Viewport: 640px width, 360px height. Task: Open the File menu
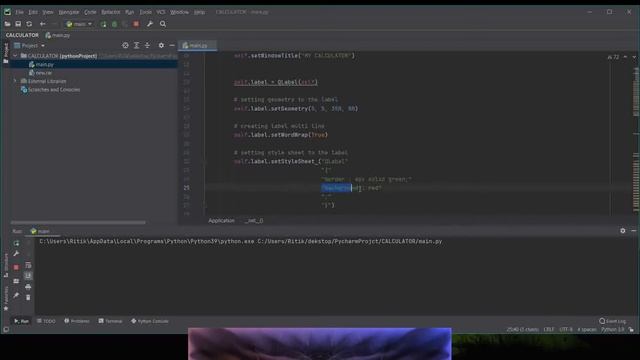[19, 12]
